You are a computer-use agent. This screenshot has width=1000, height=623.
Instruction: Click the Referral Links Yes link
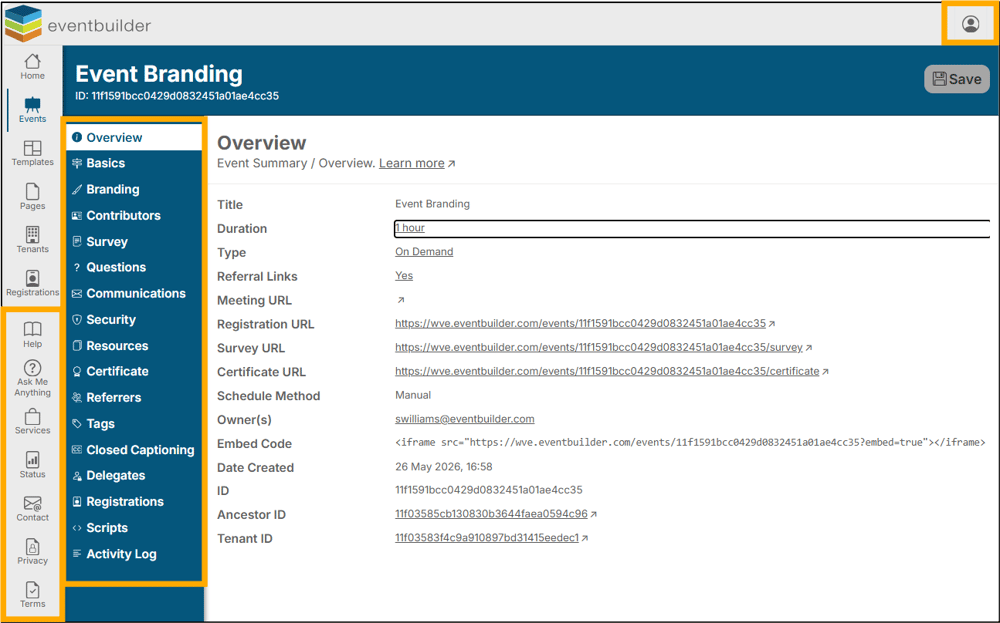tap(404, 275)
